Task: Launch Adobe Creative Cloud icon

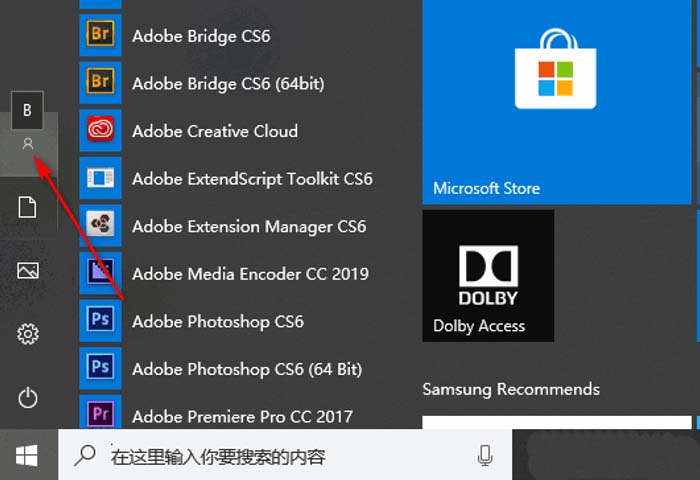Action: 100,131
